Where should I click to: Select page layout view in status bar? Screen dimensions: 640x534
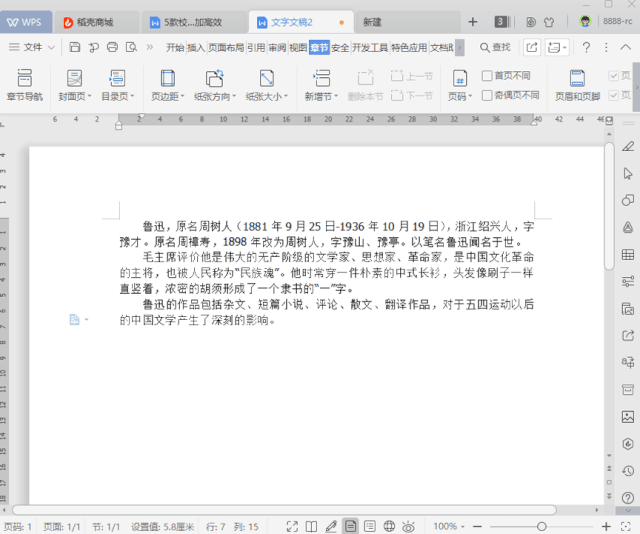(350, 527)
